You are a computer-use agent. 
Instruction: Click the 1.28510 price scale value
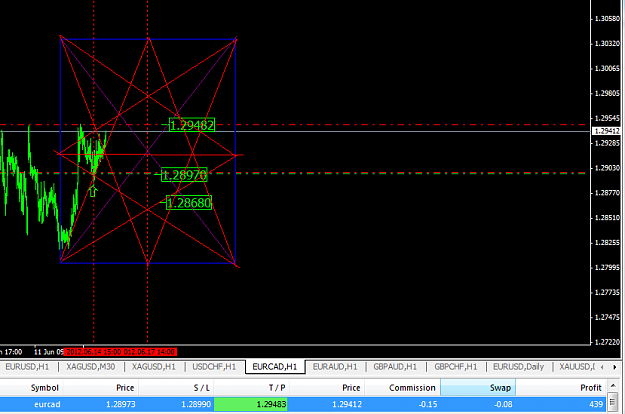pyautogui.click(x=607, y=218)
